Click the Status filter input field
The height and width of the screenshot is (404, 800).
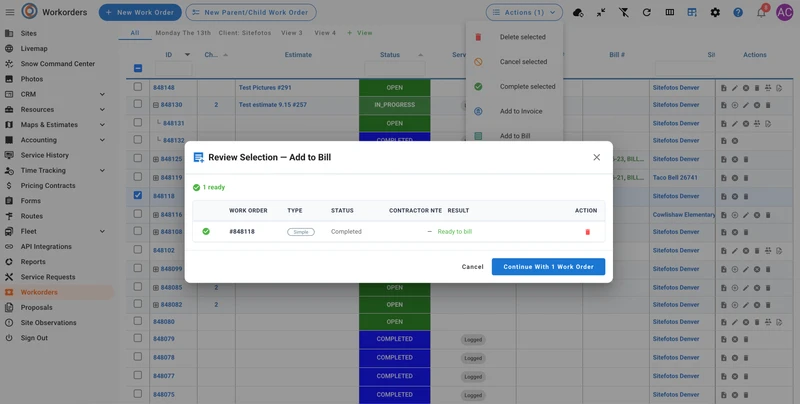395,68
